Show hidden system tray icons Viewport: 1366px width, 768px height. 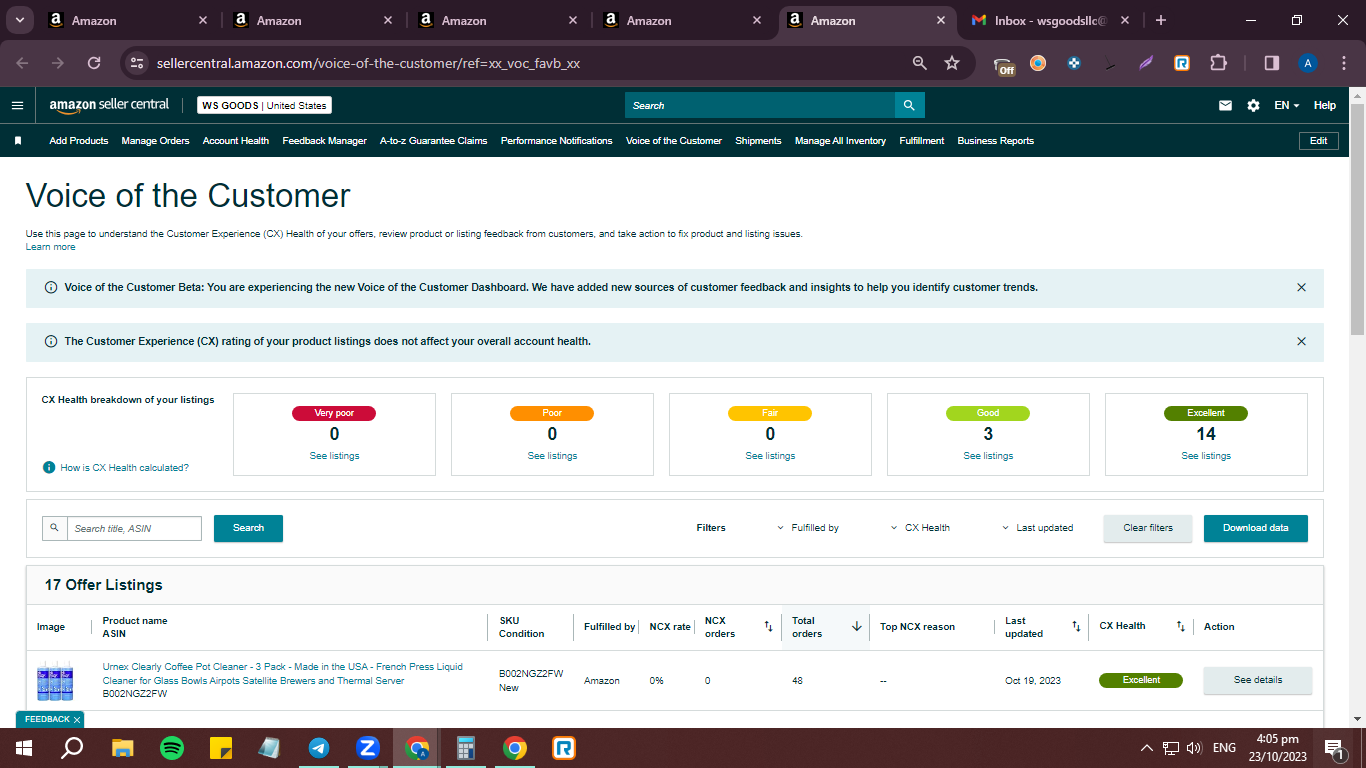(1146, 748)
